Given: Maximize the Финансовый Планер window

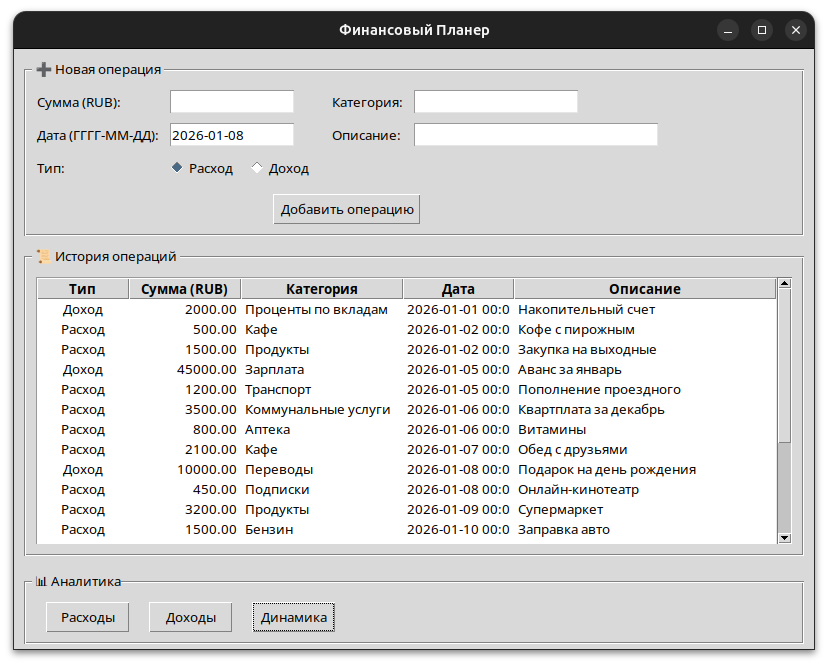Looking at the screenshot, I should [x=762, y=30].
